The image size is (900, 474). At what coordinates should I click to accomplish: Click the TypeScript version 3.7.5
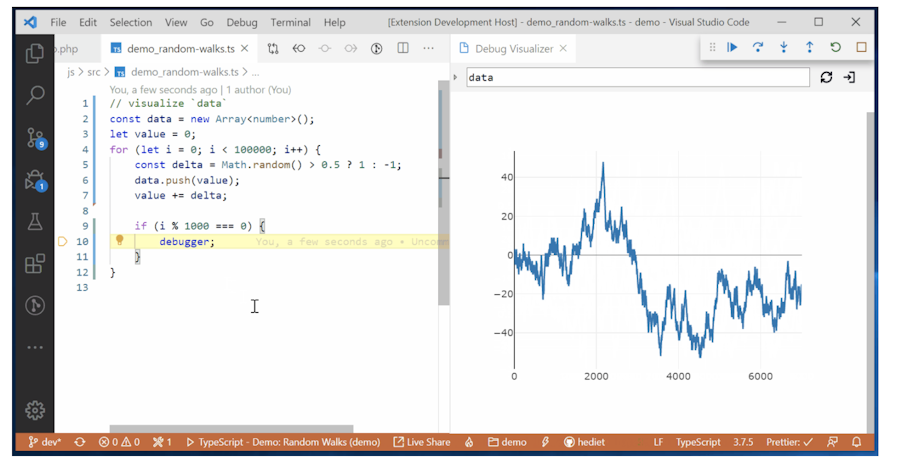pyautogui.click(x=743, y=442)
